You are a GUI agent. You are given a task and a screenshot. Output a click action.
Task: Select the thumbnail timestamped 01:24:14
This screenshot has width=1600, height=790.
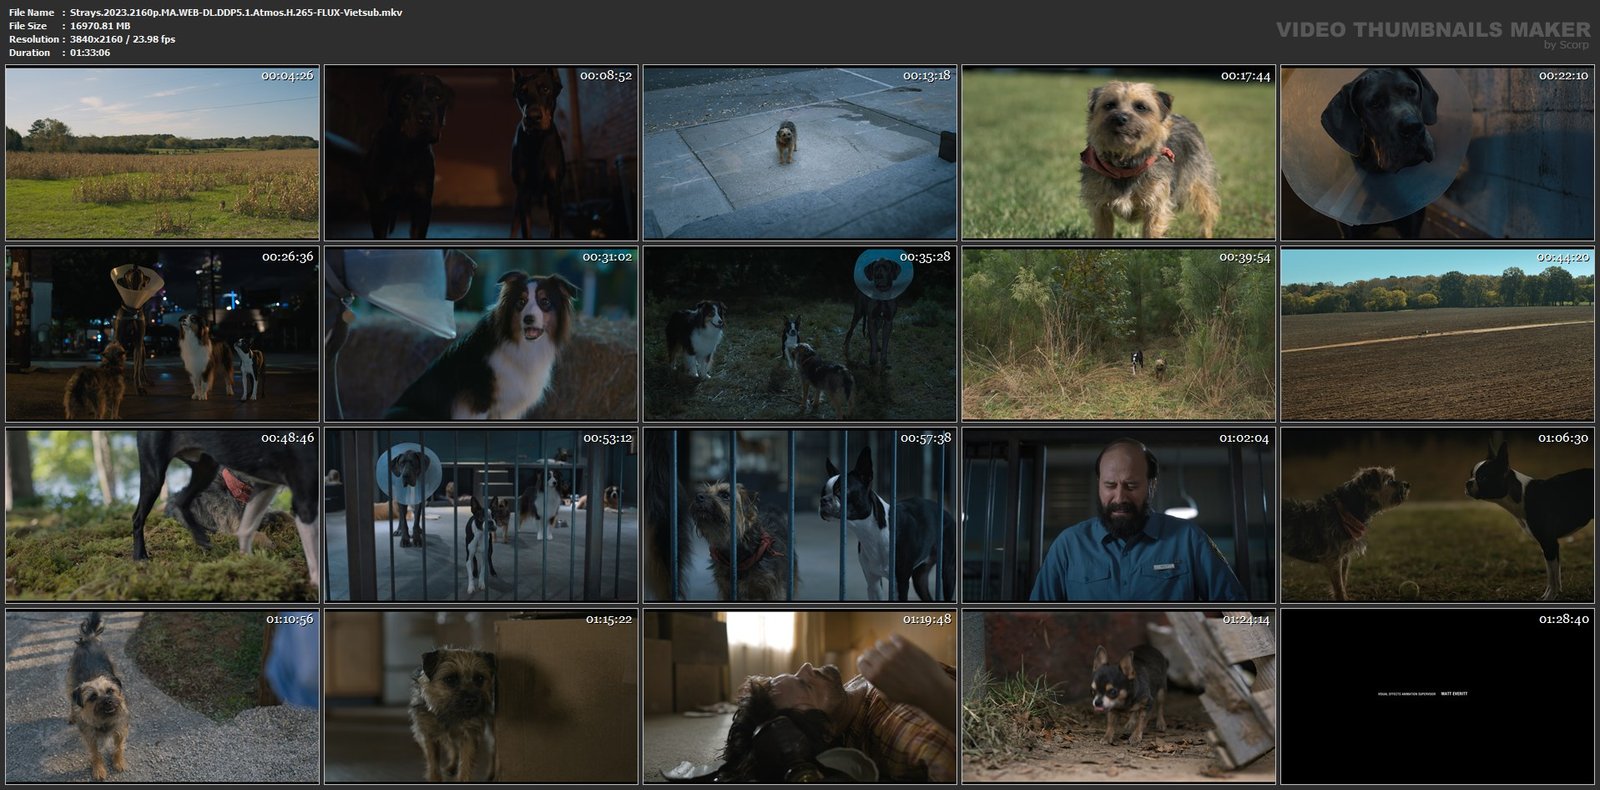pyautogui.click(x=1119, y=697)
